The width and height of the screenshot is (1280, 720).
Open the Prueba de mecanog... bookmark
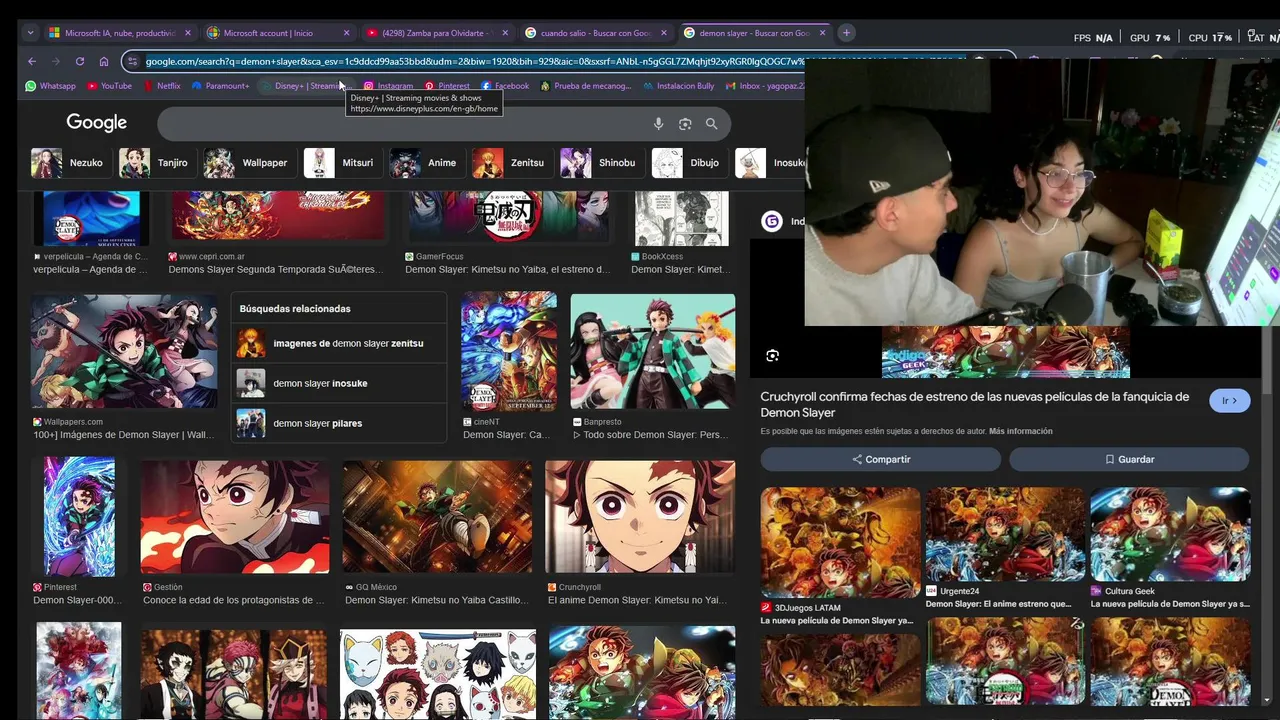coord(586,86)
